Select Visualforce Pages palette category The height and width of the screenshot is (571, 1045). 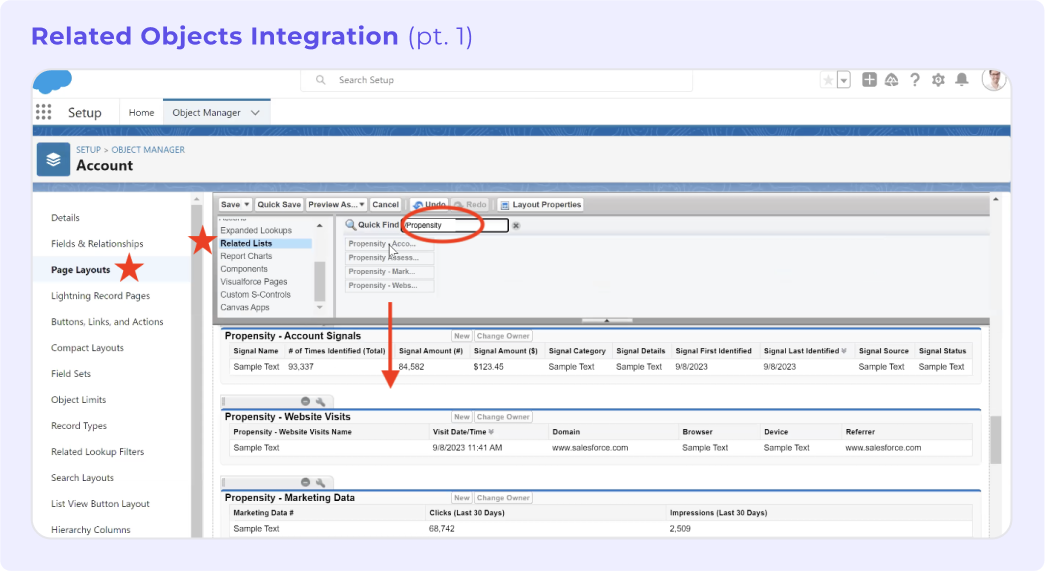[x=254, y=282]
